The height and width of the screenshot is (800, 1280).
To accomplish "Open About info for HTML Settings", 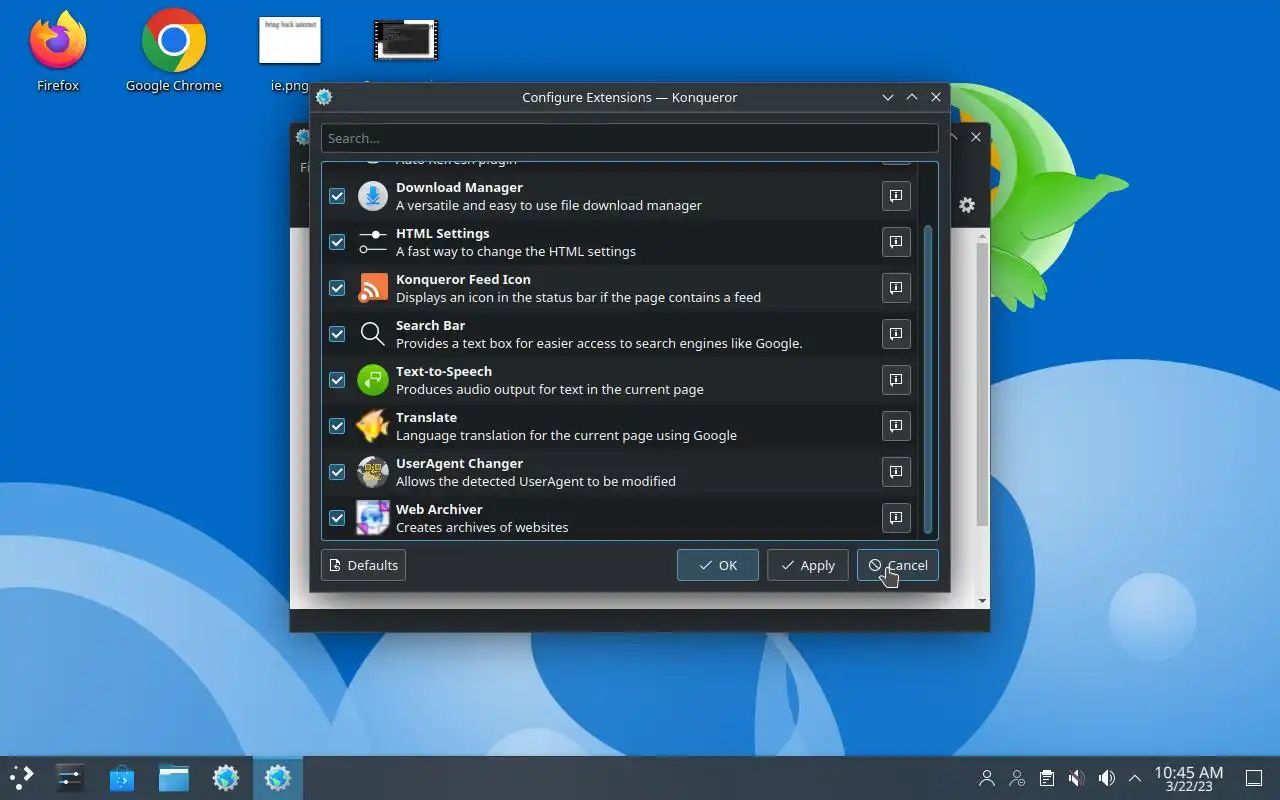I will (896, 242).
